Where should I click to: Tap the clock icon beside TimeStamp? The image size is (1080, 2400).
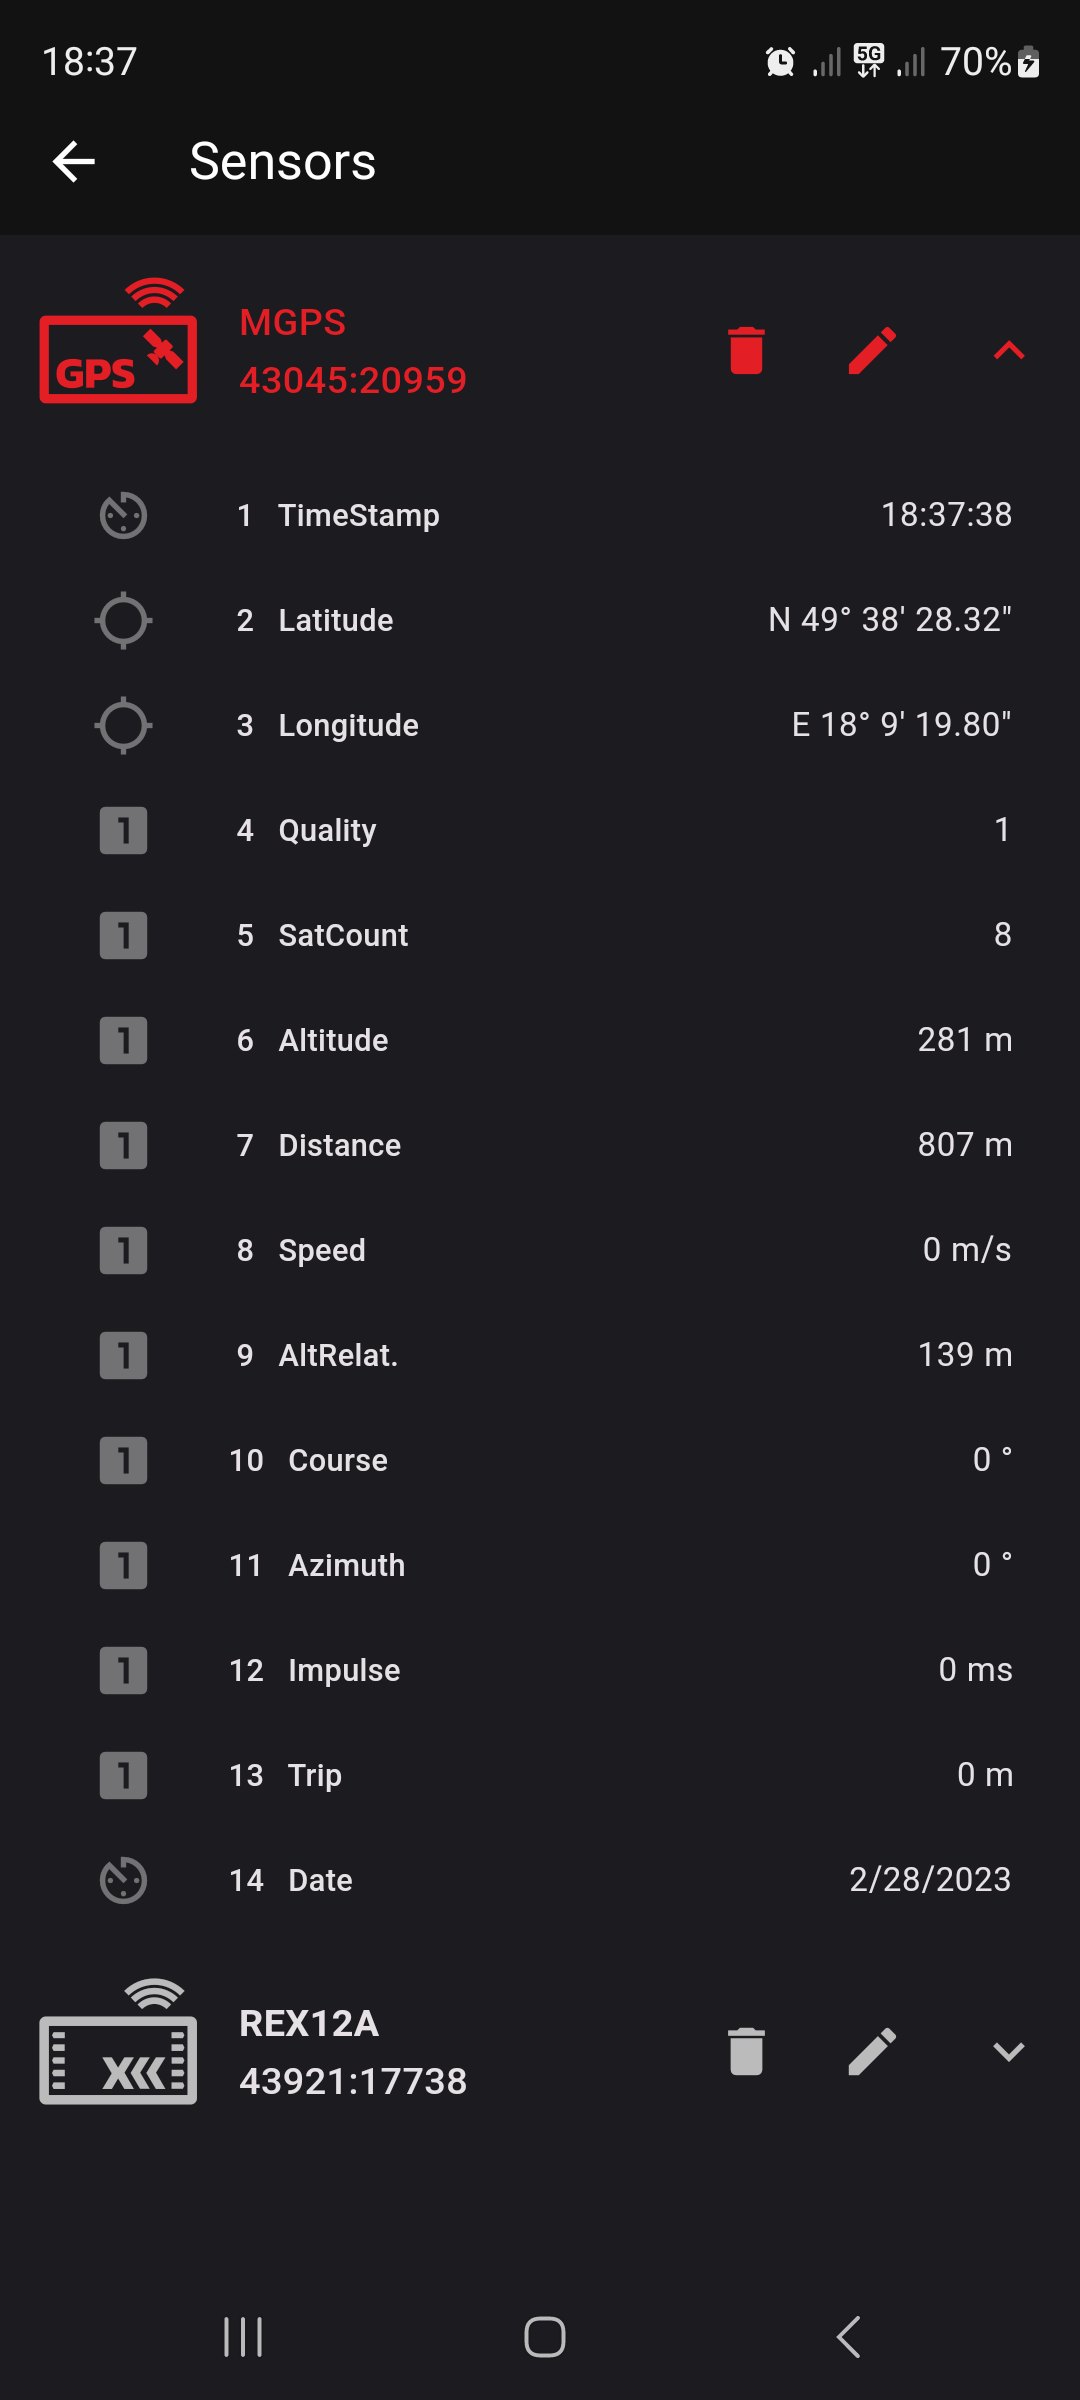123,516
